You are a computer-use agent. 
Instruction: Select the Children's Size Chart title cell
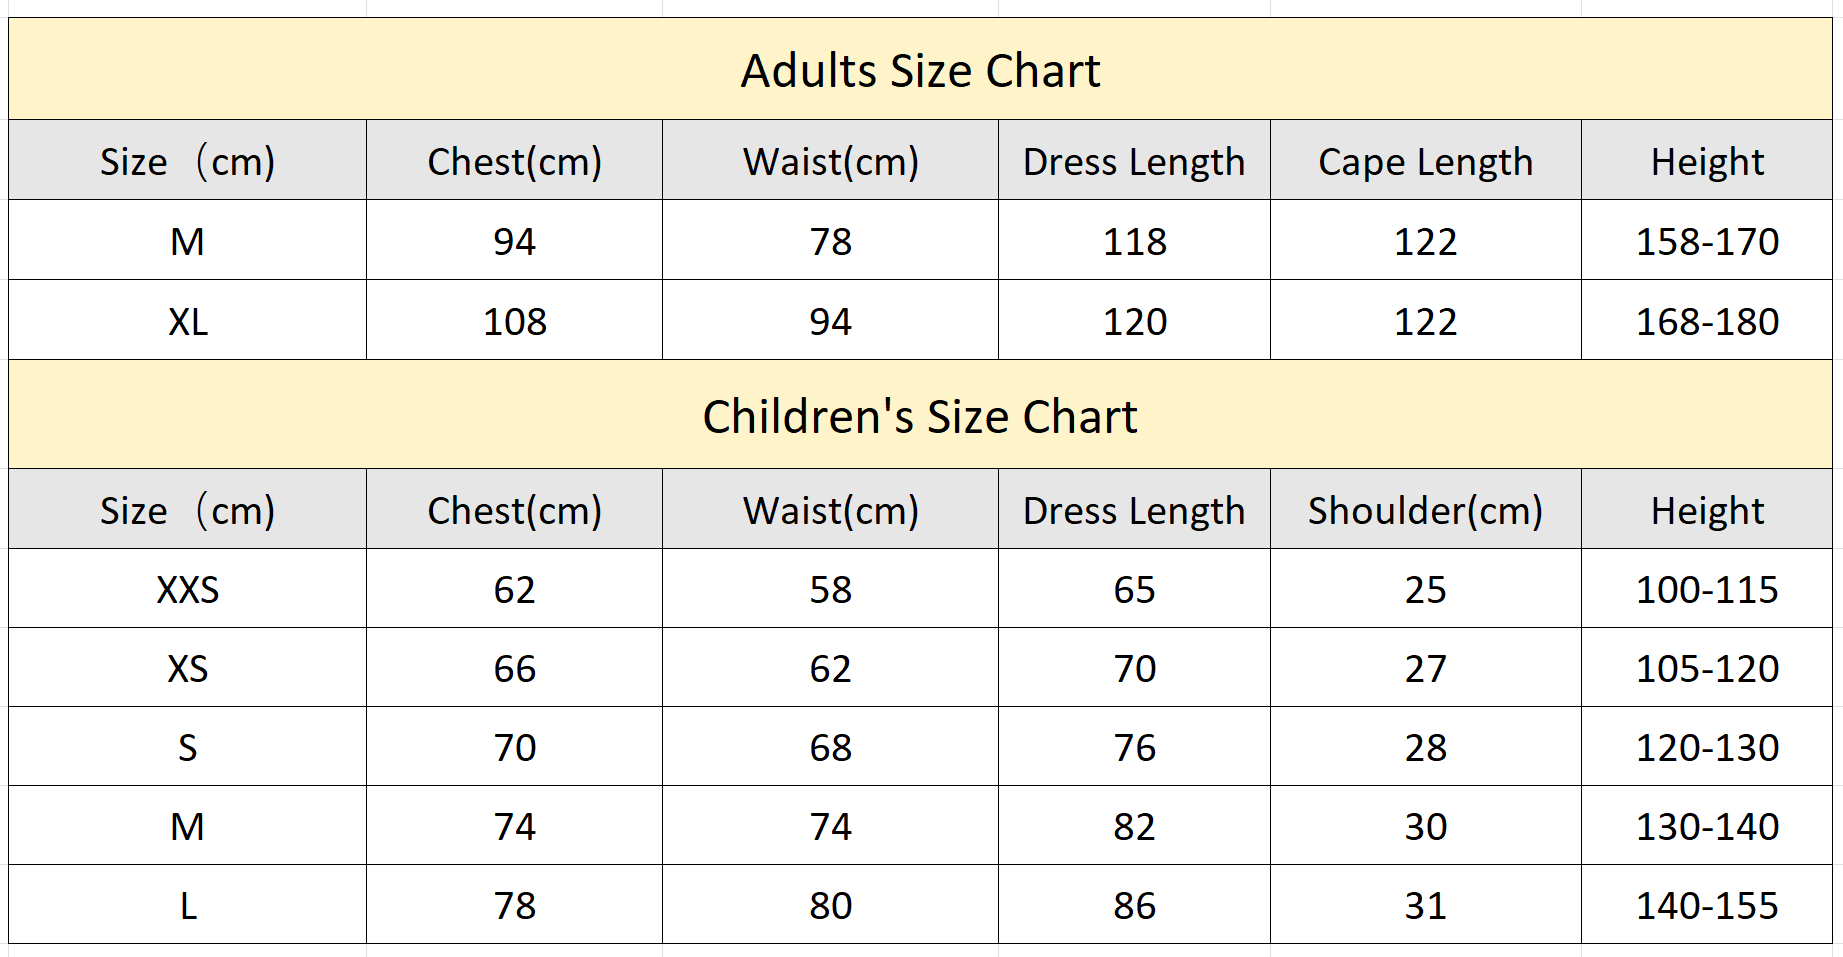point(920,414)
